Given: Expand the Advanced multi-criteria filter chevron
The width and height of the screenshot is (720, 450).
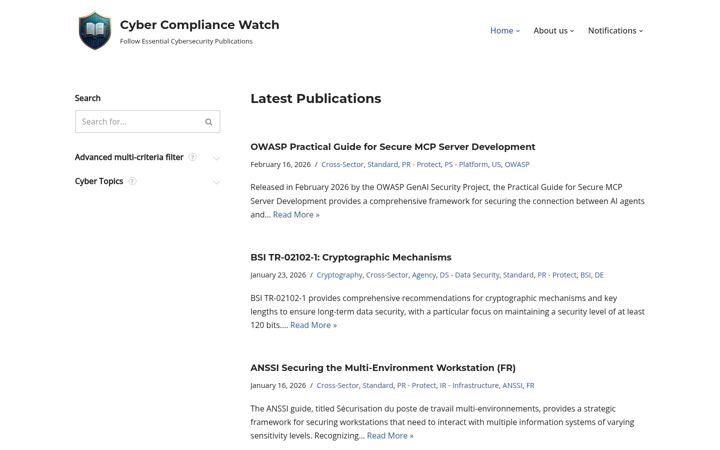Looking at the screenshot, I should (216, 158).
